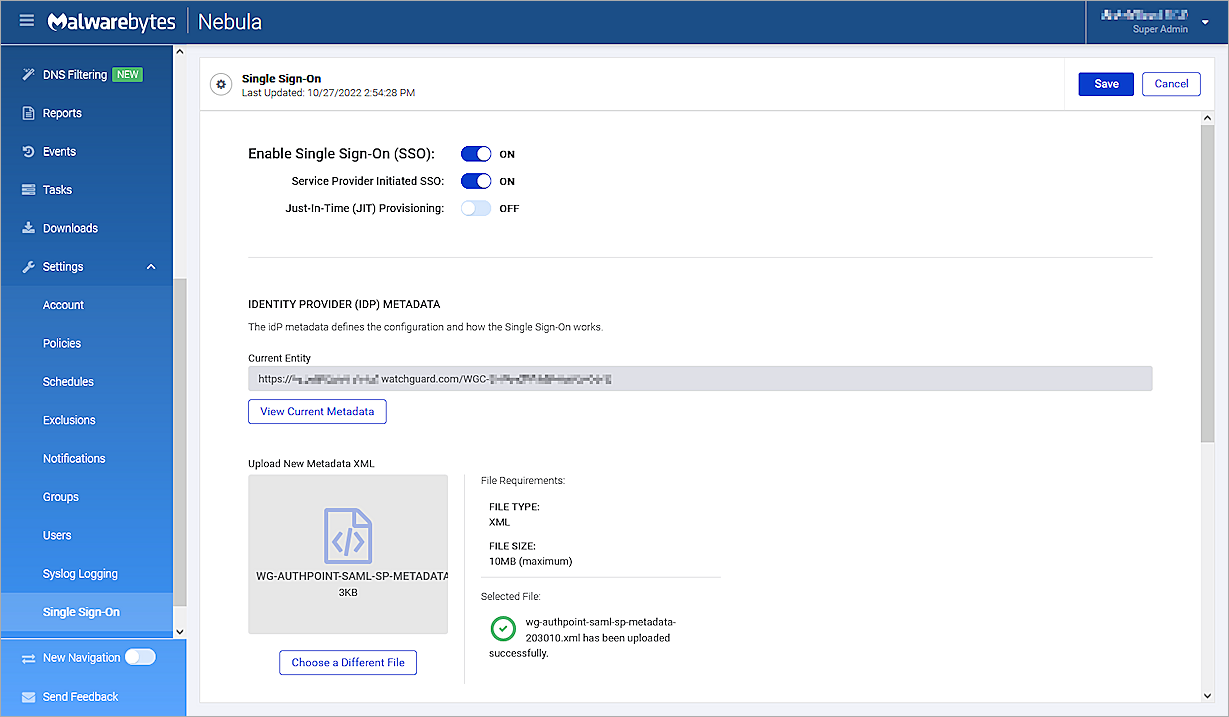
Task: Open Downloads via its sidebar icon
Action: coord(26,227)
